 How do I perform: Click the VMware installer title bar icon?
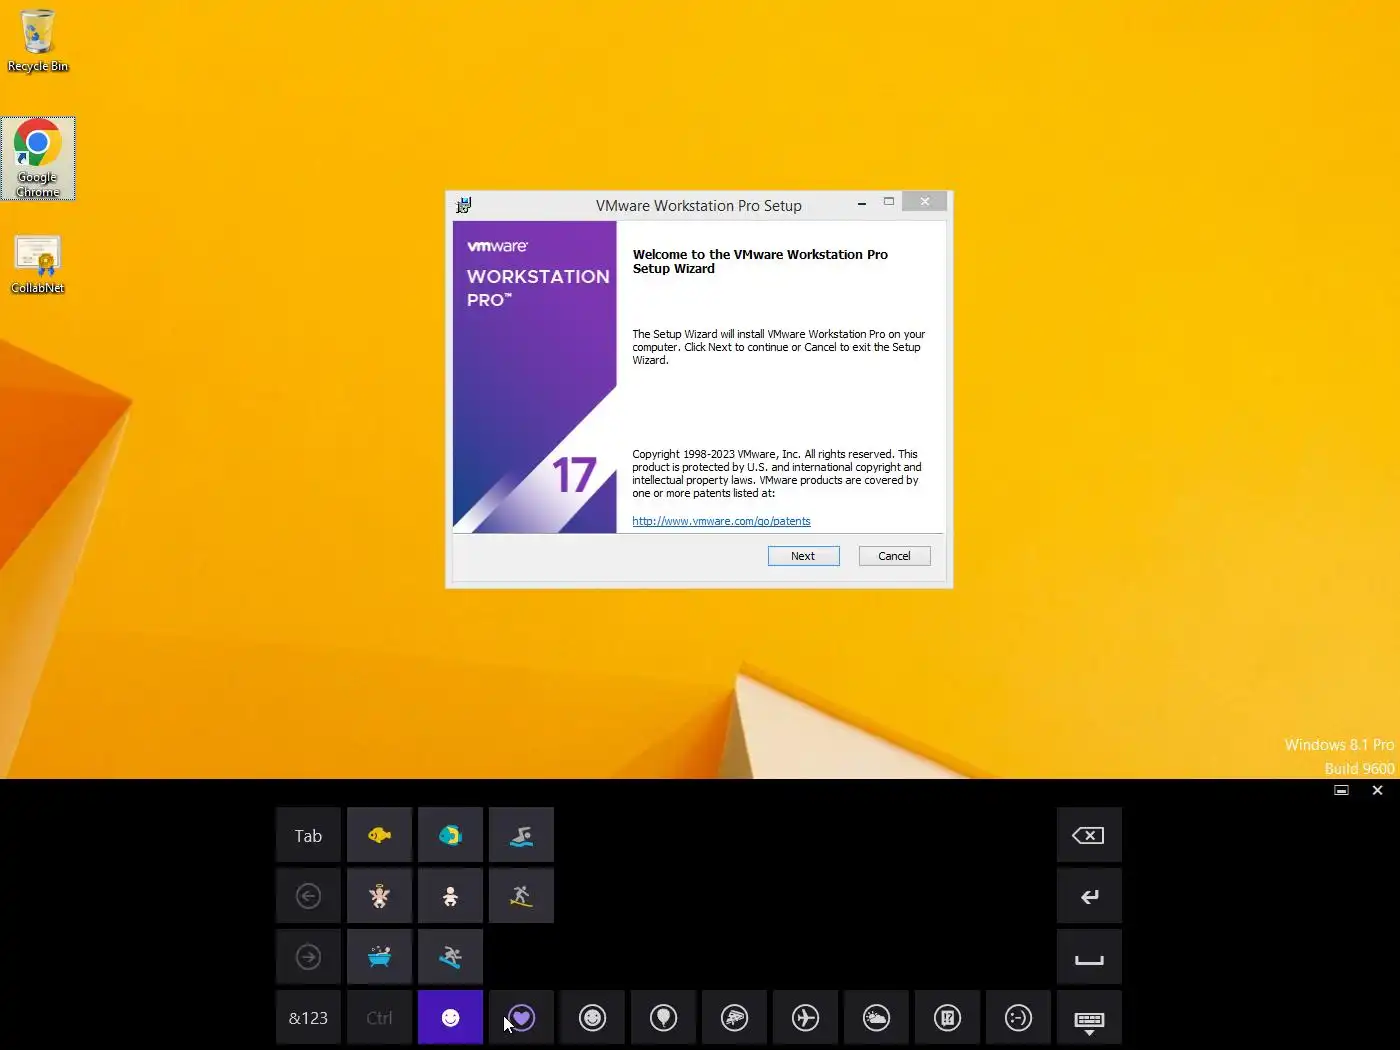click(x=464, y=205)
